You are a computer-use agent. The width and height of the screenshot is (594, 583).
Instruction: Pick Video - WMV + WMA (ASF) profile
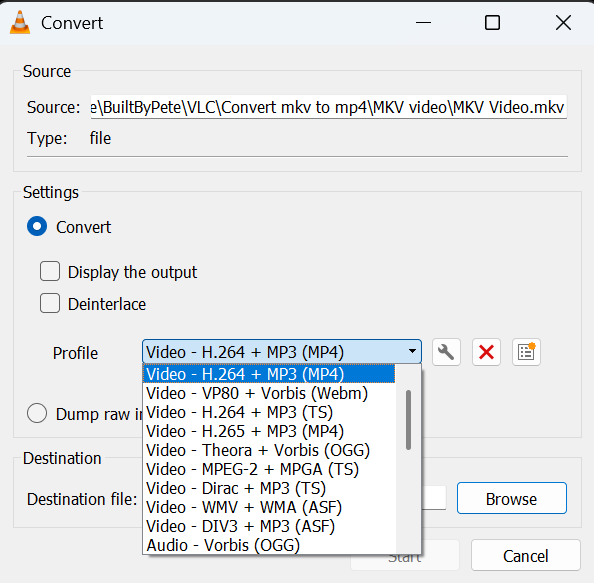[269, 507]
